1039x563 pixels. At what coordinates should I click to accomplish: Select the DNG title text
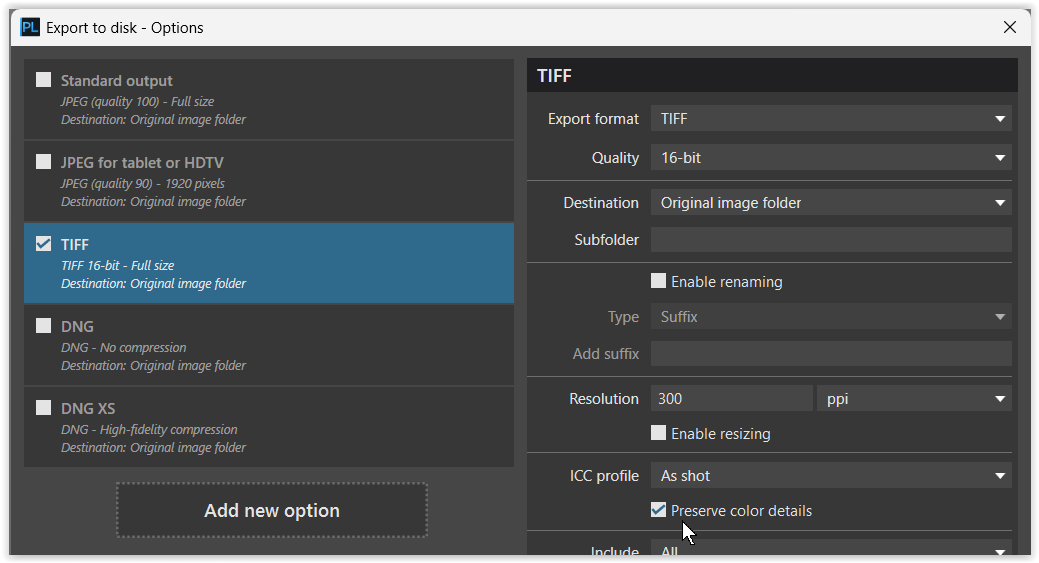pos(78,327)
